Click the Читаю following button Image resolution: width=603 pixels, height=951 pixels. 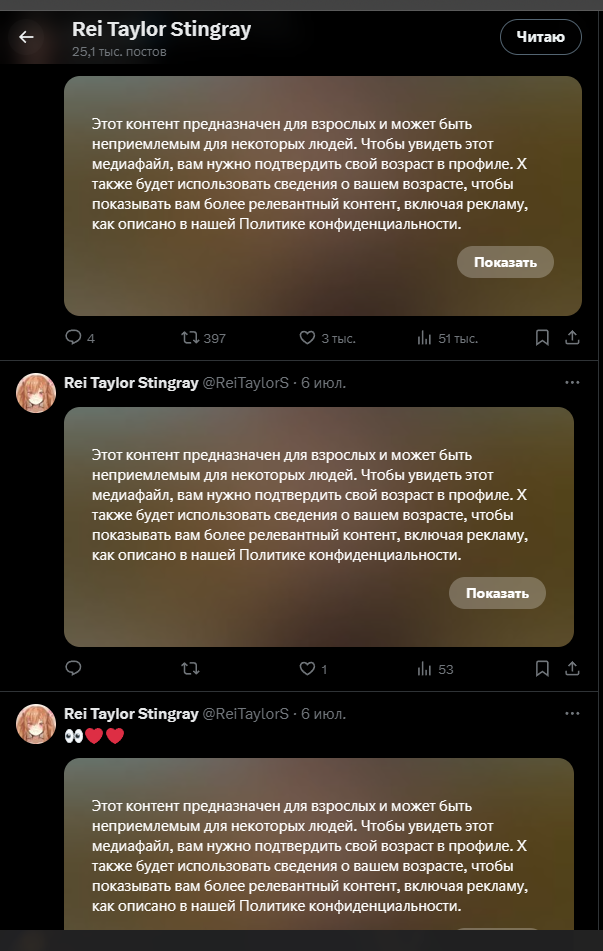coord(540,38)
